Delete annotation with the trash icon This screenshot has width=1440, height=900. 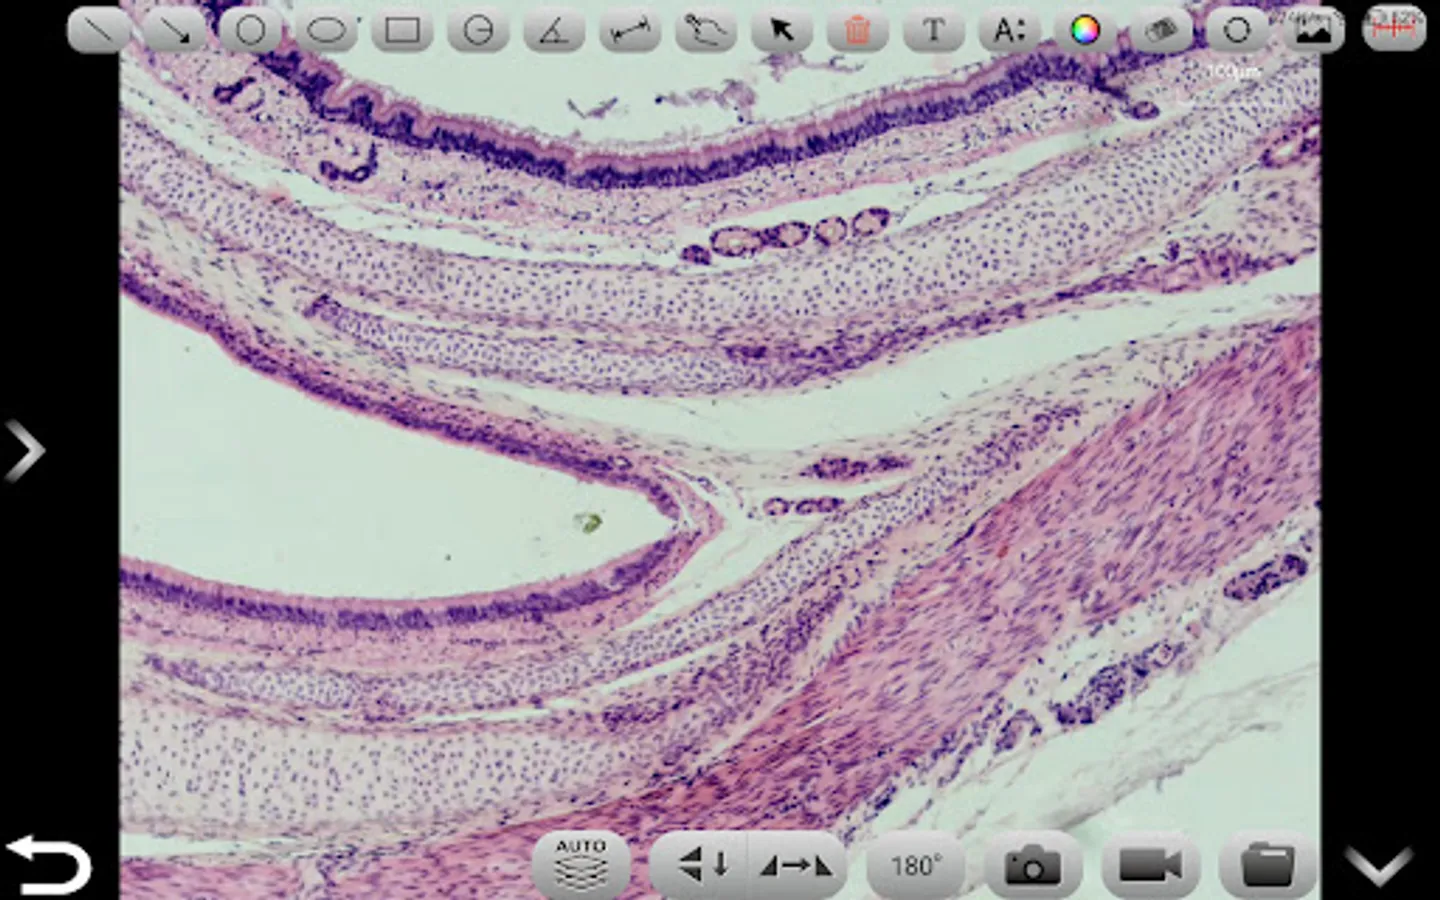(857, 30)
